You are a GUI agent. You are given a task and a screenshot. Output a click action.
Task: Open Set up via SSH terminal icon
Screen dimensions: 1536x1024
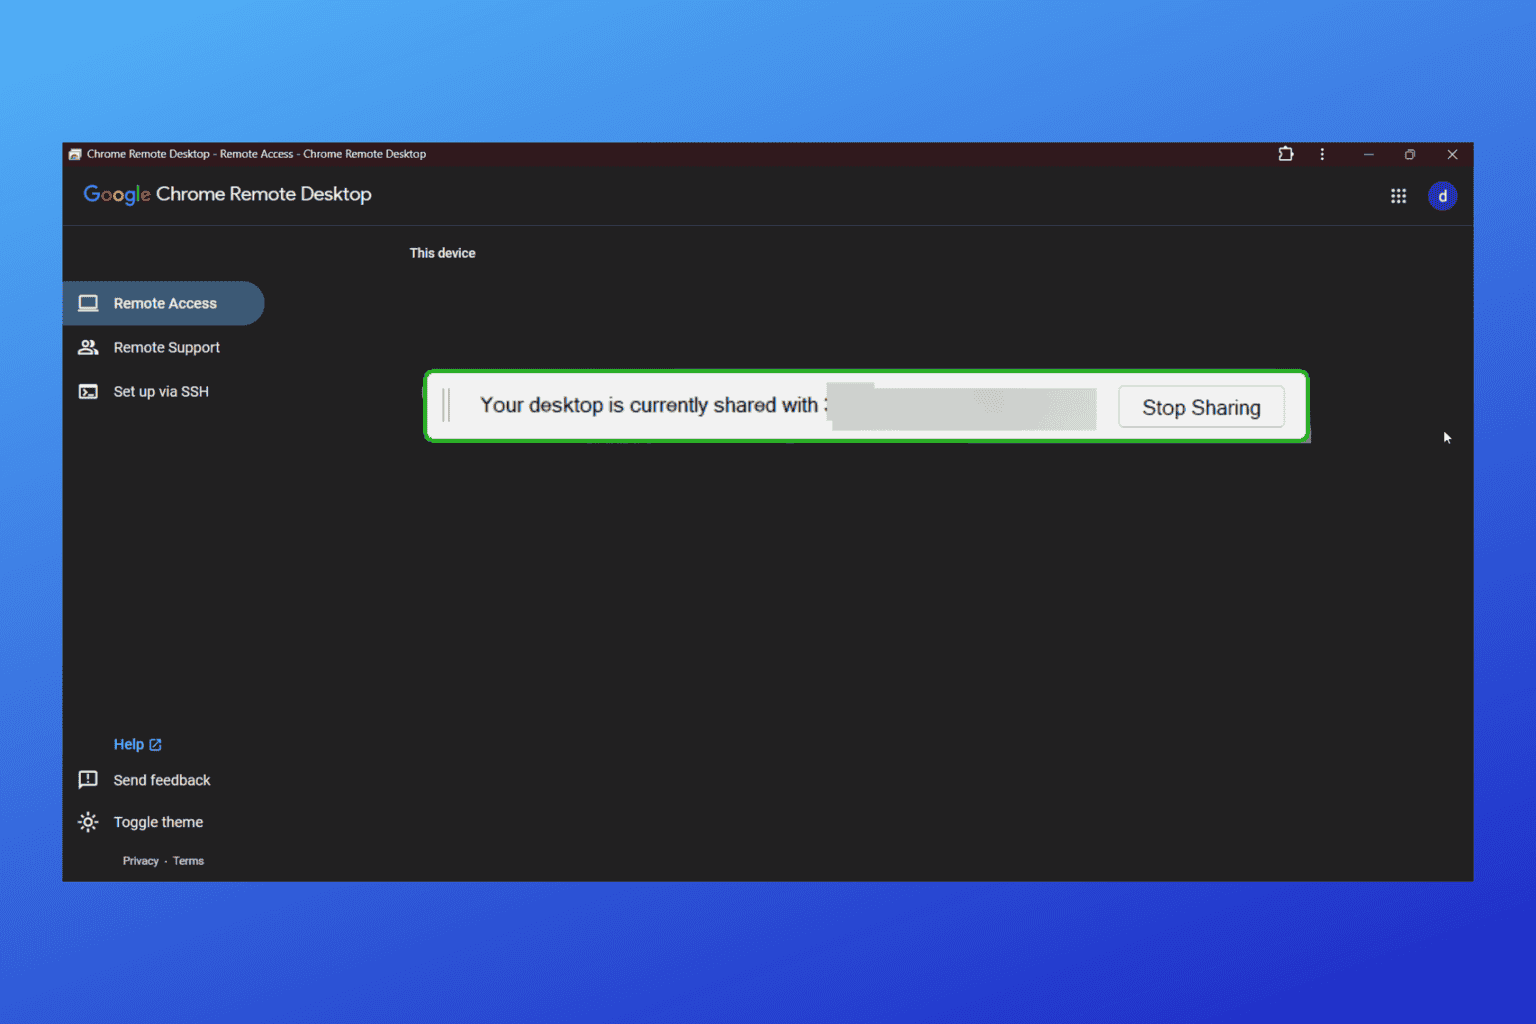[88, 391]
